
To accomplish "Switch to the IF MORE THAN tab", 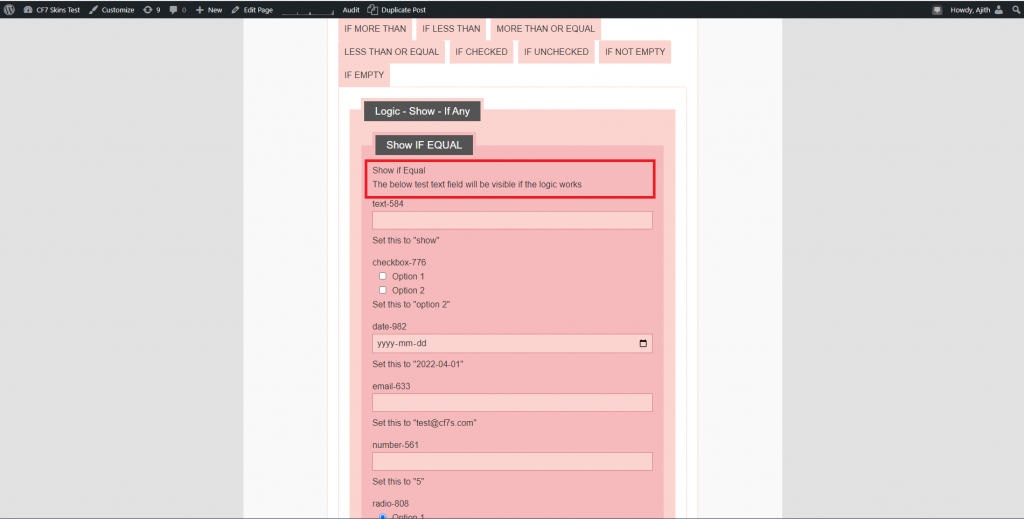I will tap(375, 29).
